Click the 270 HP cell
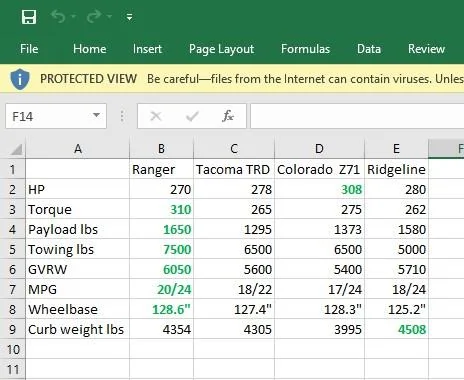 point(161,189)
